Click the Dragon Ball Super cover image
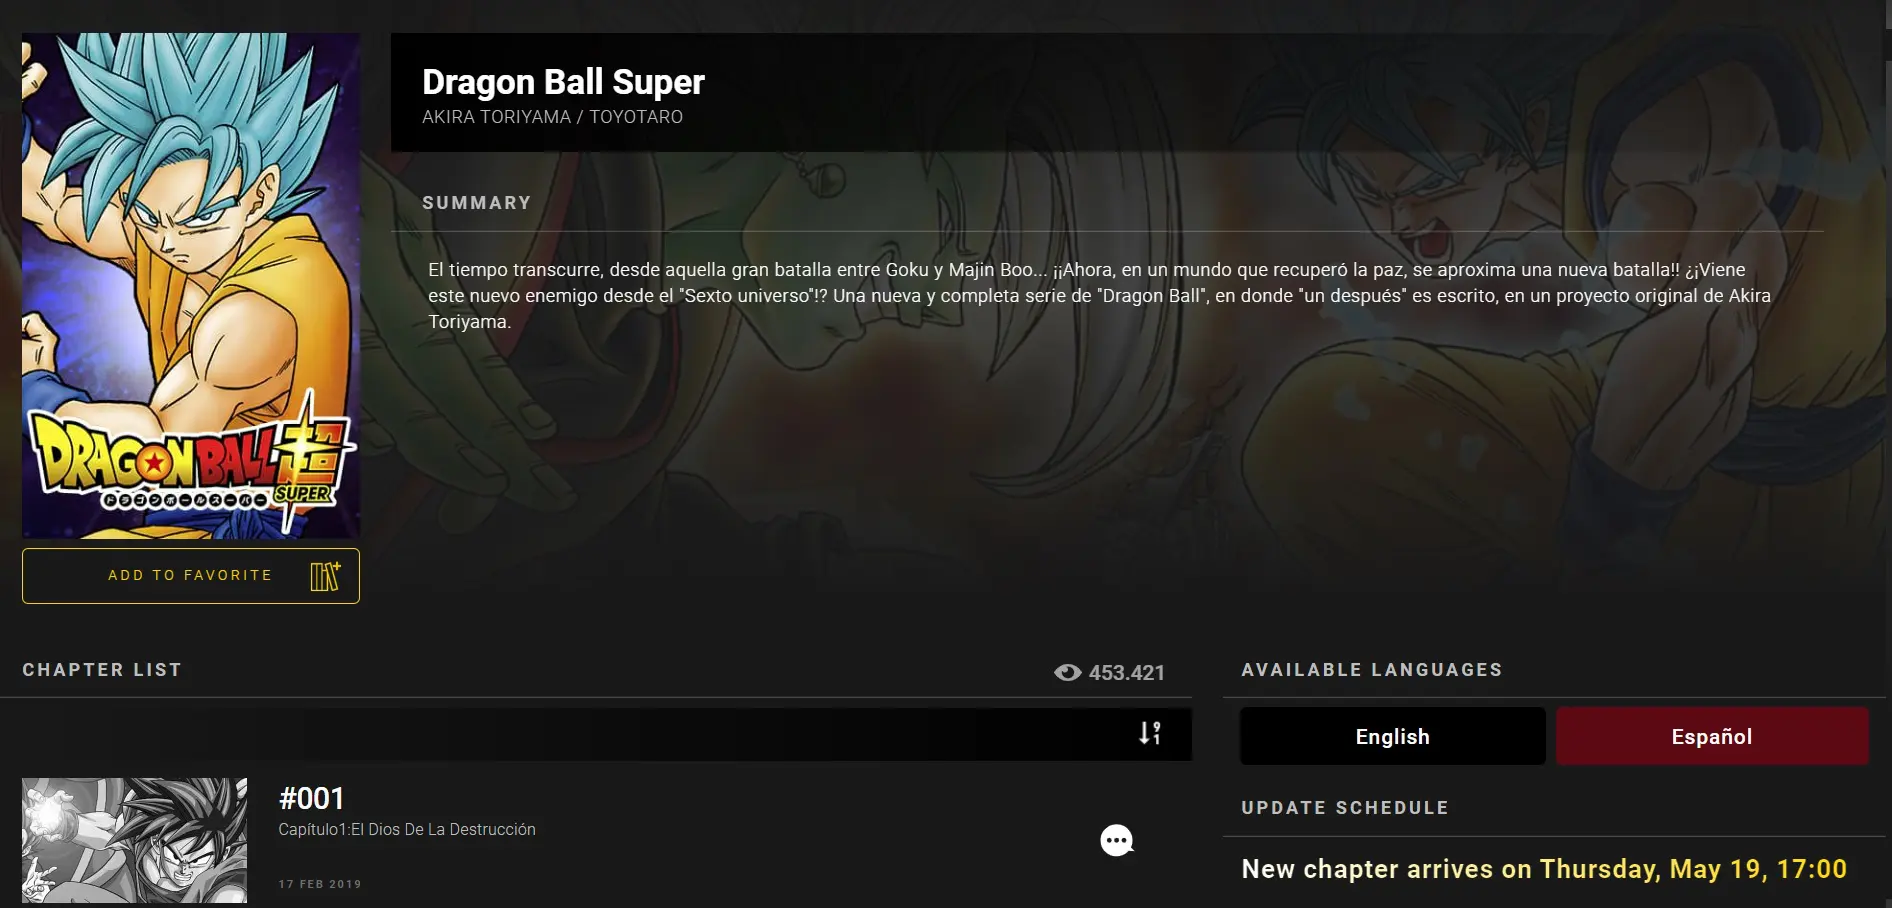This screenshot has height=908, width=1892. click(x=191, y=286)
